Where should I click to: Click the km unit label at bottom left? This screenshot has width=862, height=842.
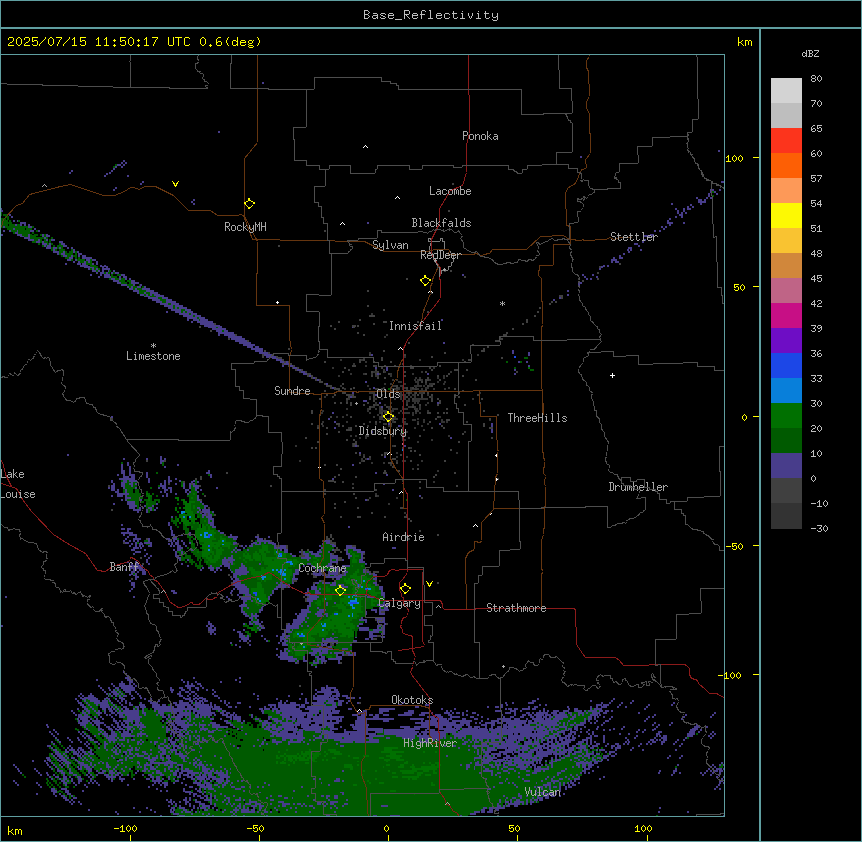[15, 830]
